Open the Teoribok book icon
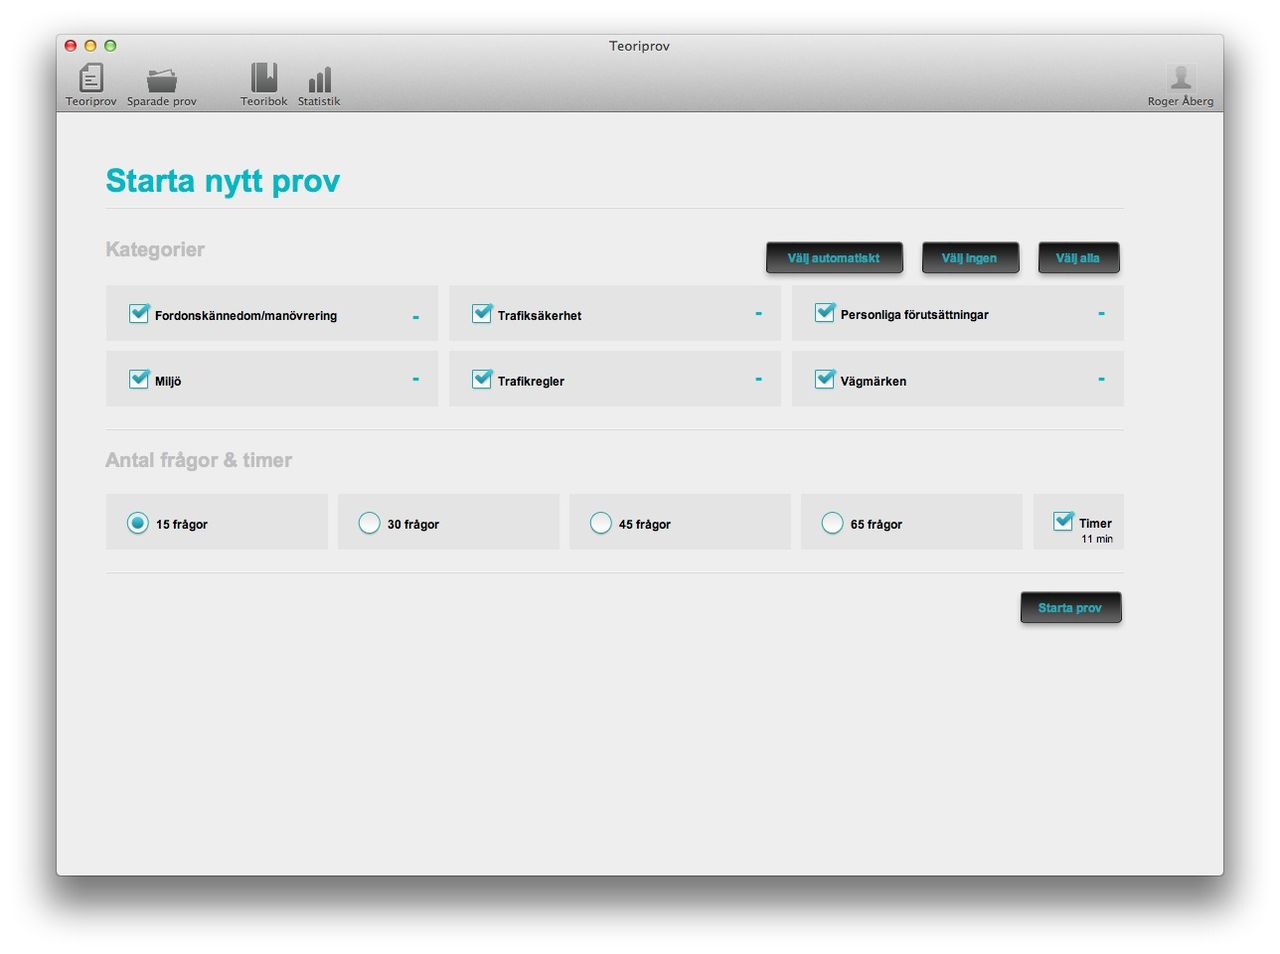Screen dimensions: 1280x954 pyautogui.click(x=264, y=79)
